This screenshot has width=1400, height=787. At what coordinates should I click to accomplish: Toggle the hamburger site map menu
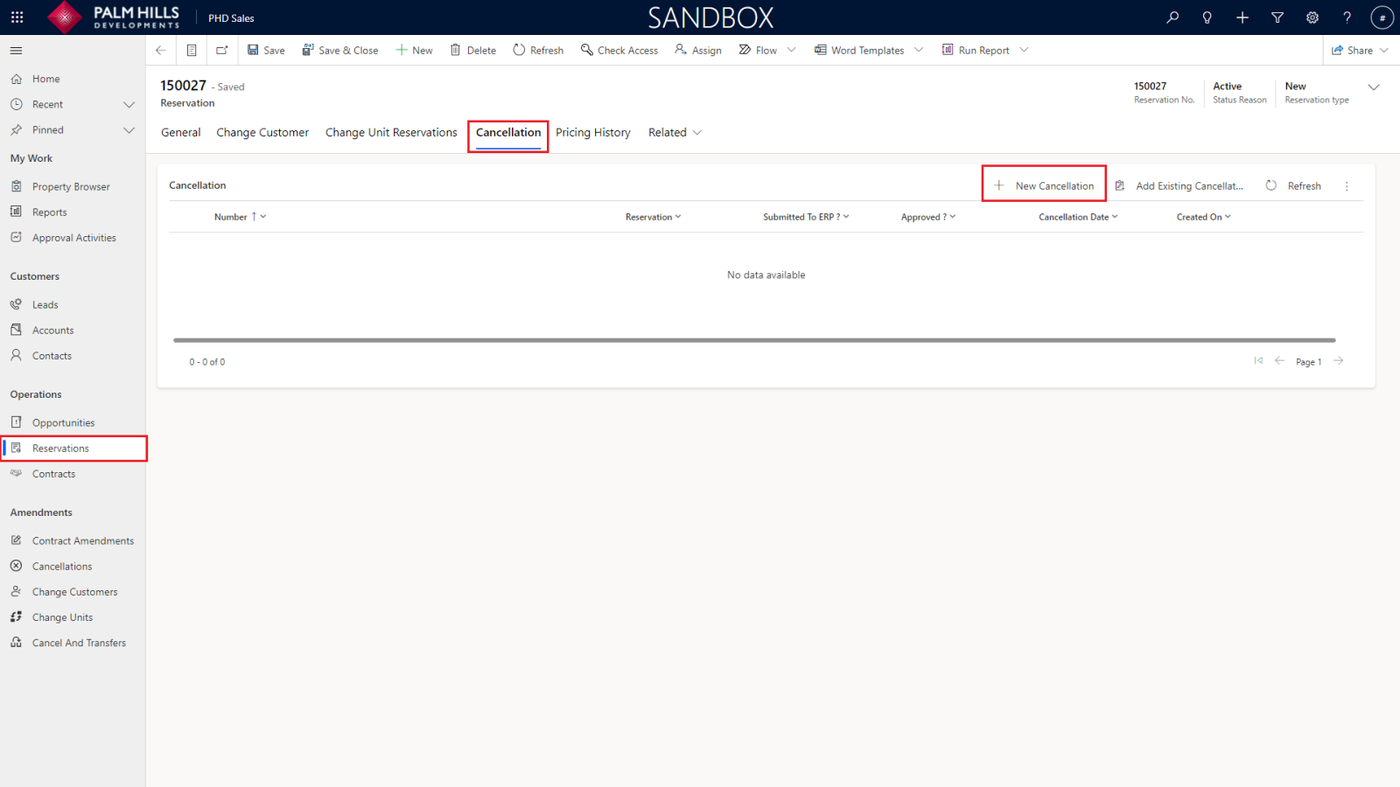pos(16,50)
